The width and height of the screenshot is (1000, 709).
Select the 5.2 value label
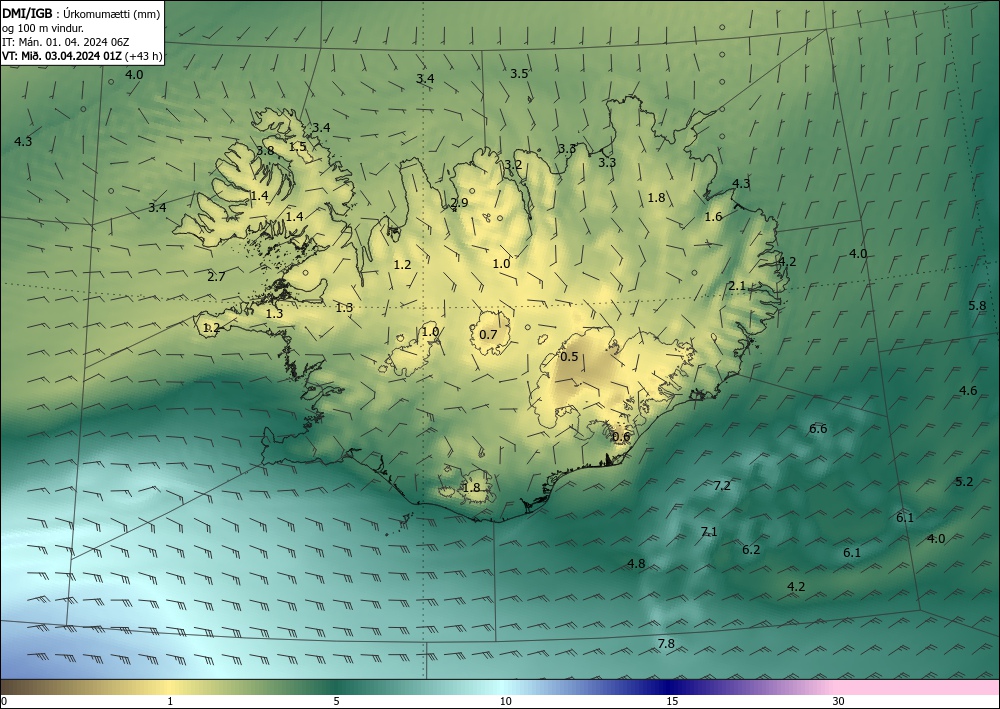[964, 482]
